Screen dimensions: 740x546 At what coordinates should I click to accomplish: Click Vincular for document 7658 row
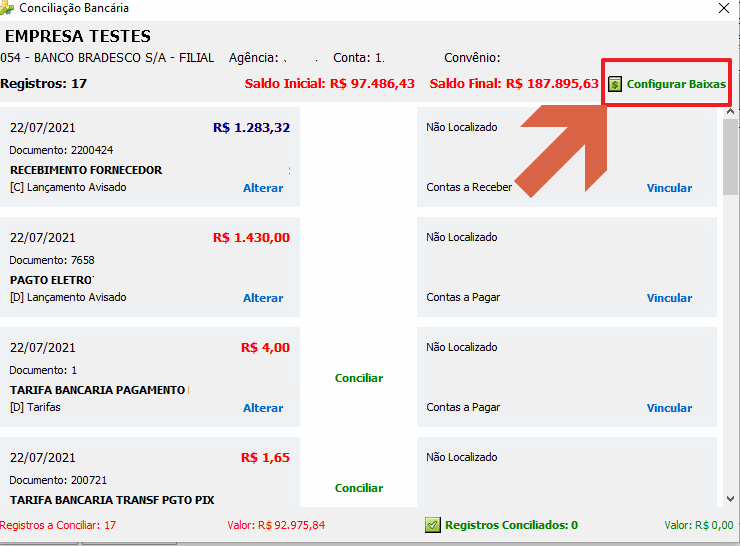669,298
